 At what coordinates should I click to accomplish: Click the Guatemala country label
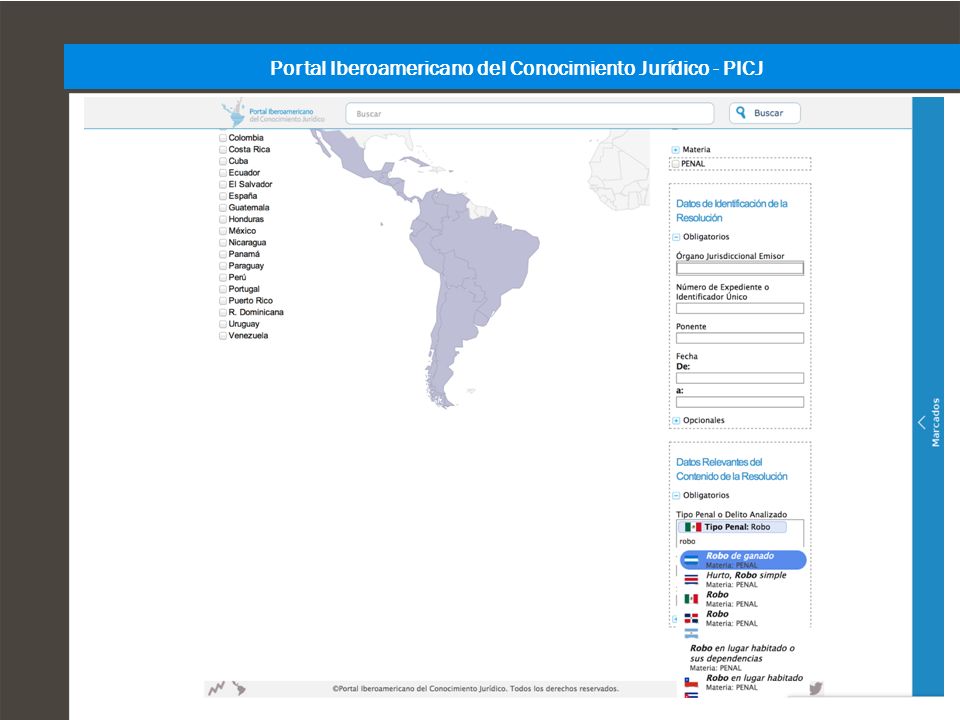[x=249, y=208]
